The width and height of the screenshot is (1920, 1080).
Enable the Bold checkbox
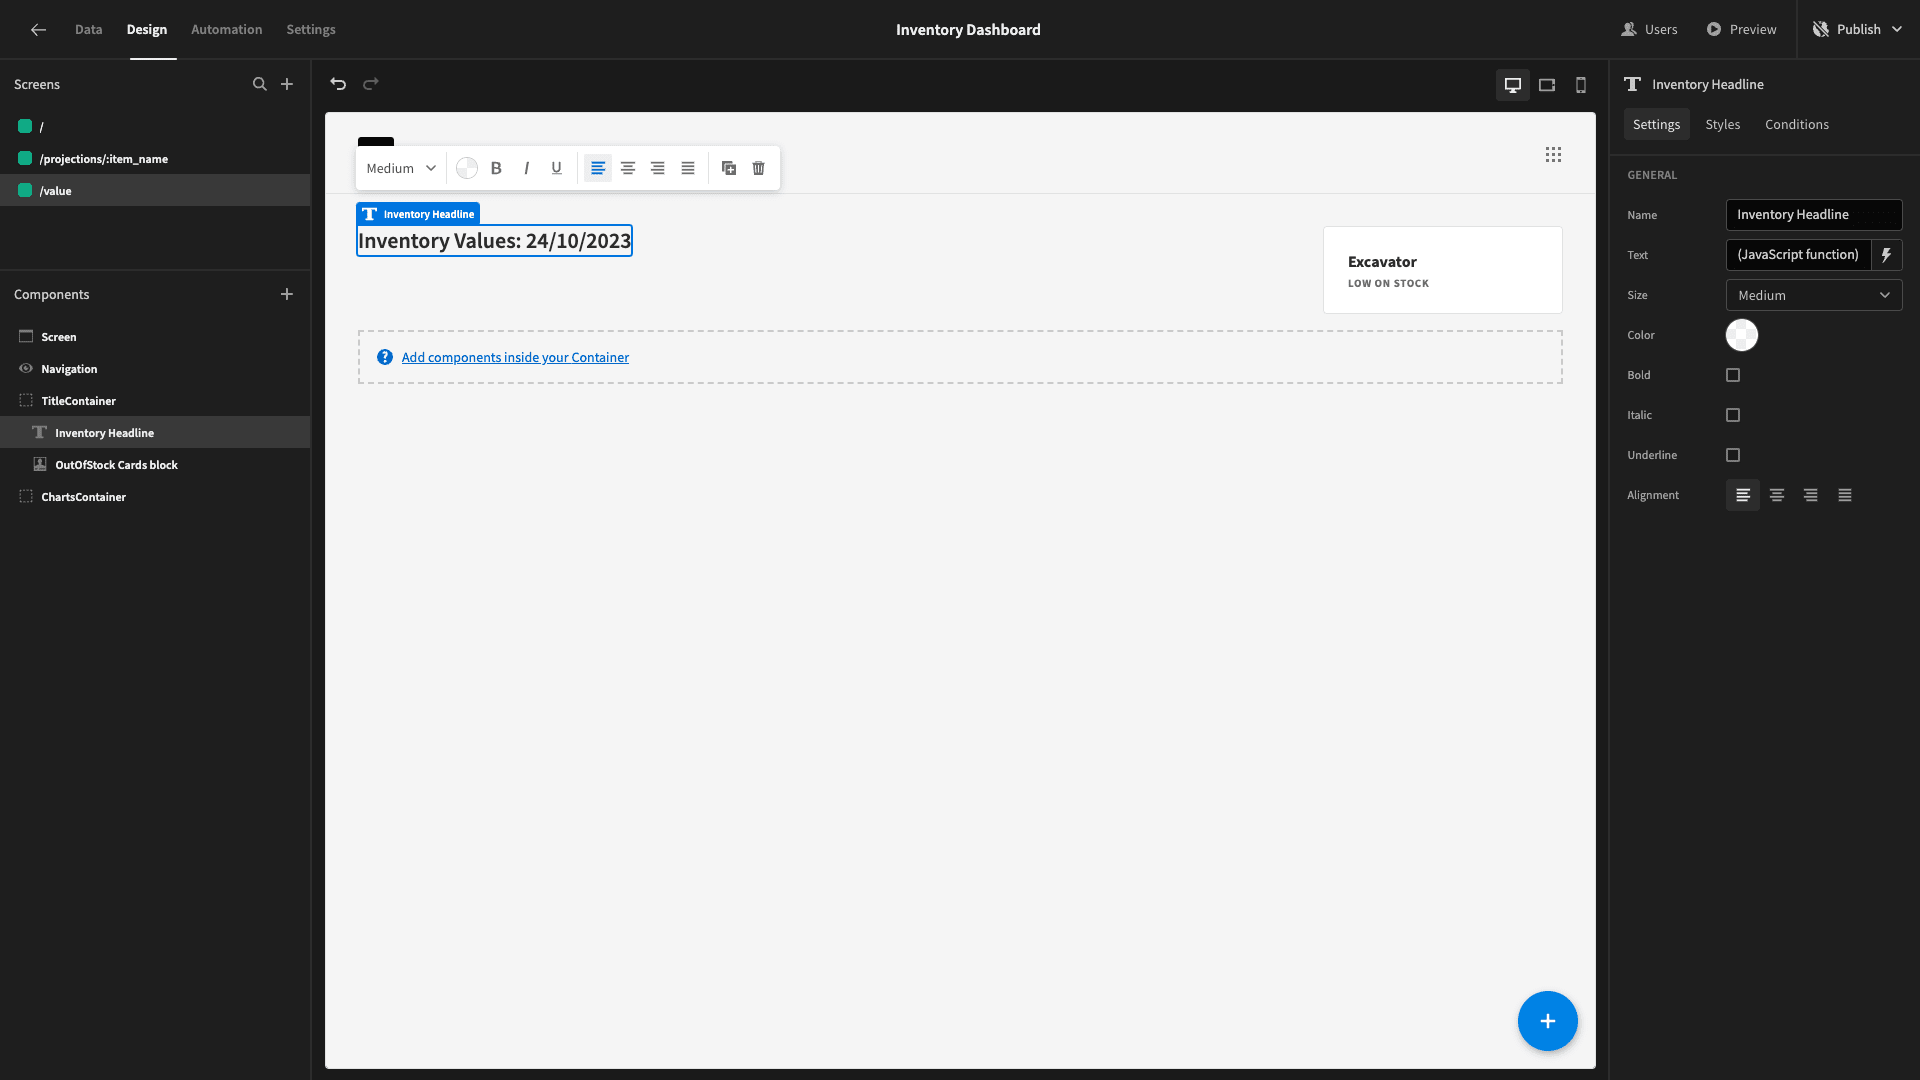pyautogui.click(x=1733, y=375)
